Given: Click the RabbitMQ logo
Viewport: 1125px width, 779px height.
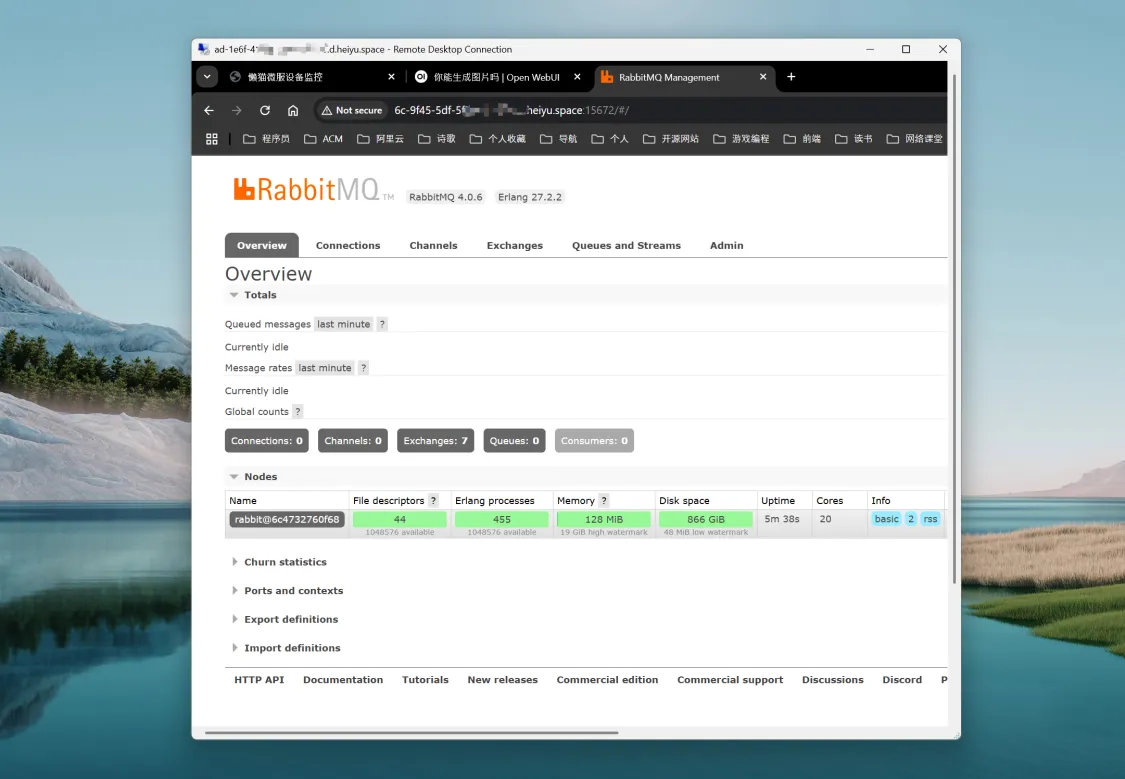Looking at the screenshot, I should click(314, 189).
